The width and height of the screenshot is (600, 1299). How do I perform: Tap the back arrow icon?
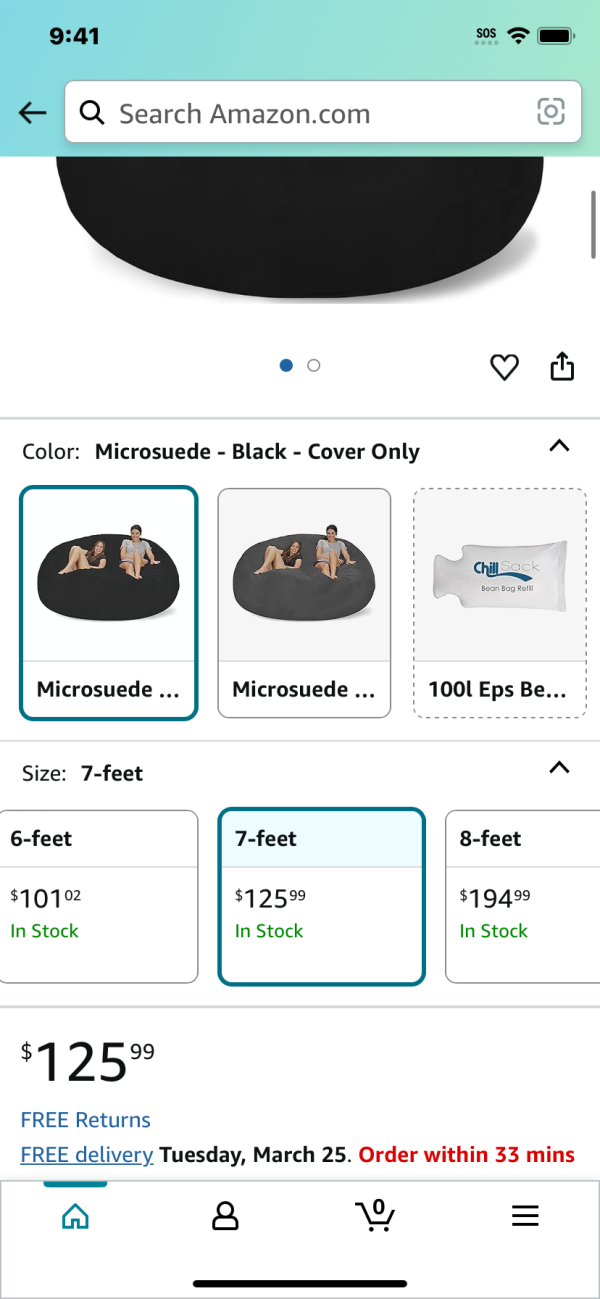(33, 113)
